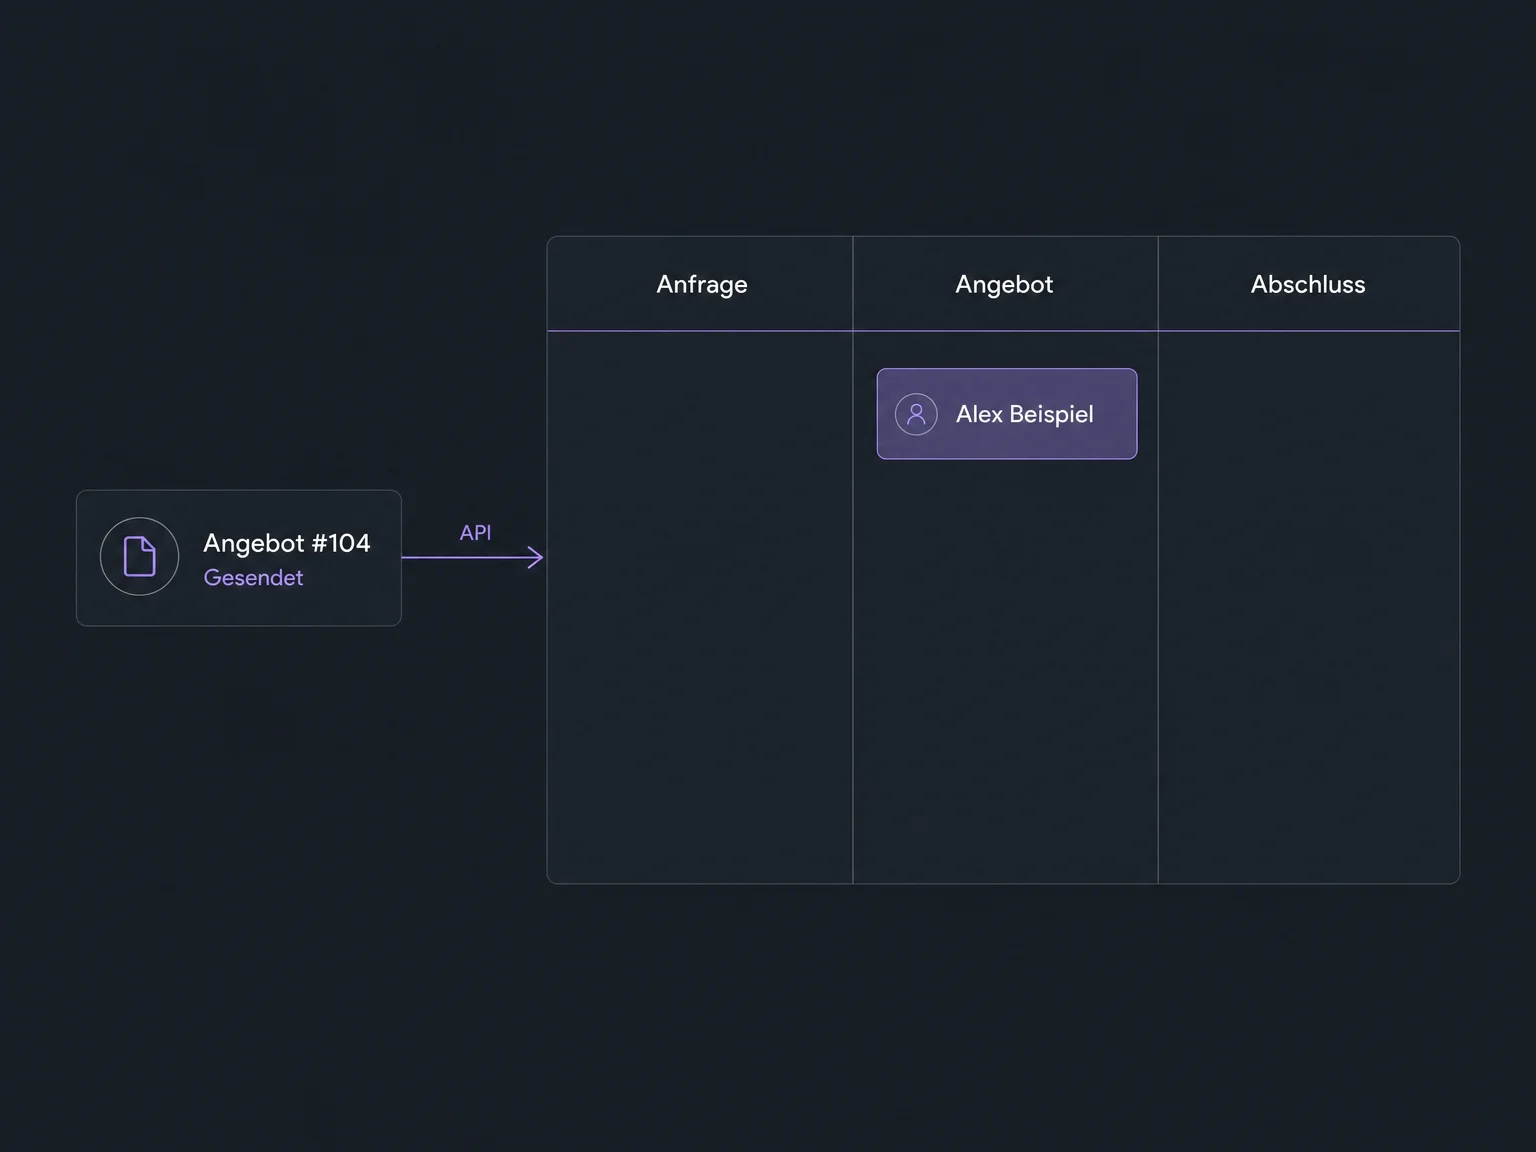
Task: Select the Anfrage column header
Action: (x=702, y=284)
